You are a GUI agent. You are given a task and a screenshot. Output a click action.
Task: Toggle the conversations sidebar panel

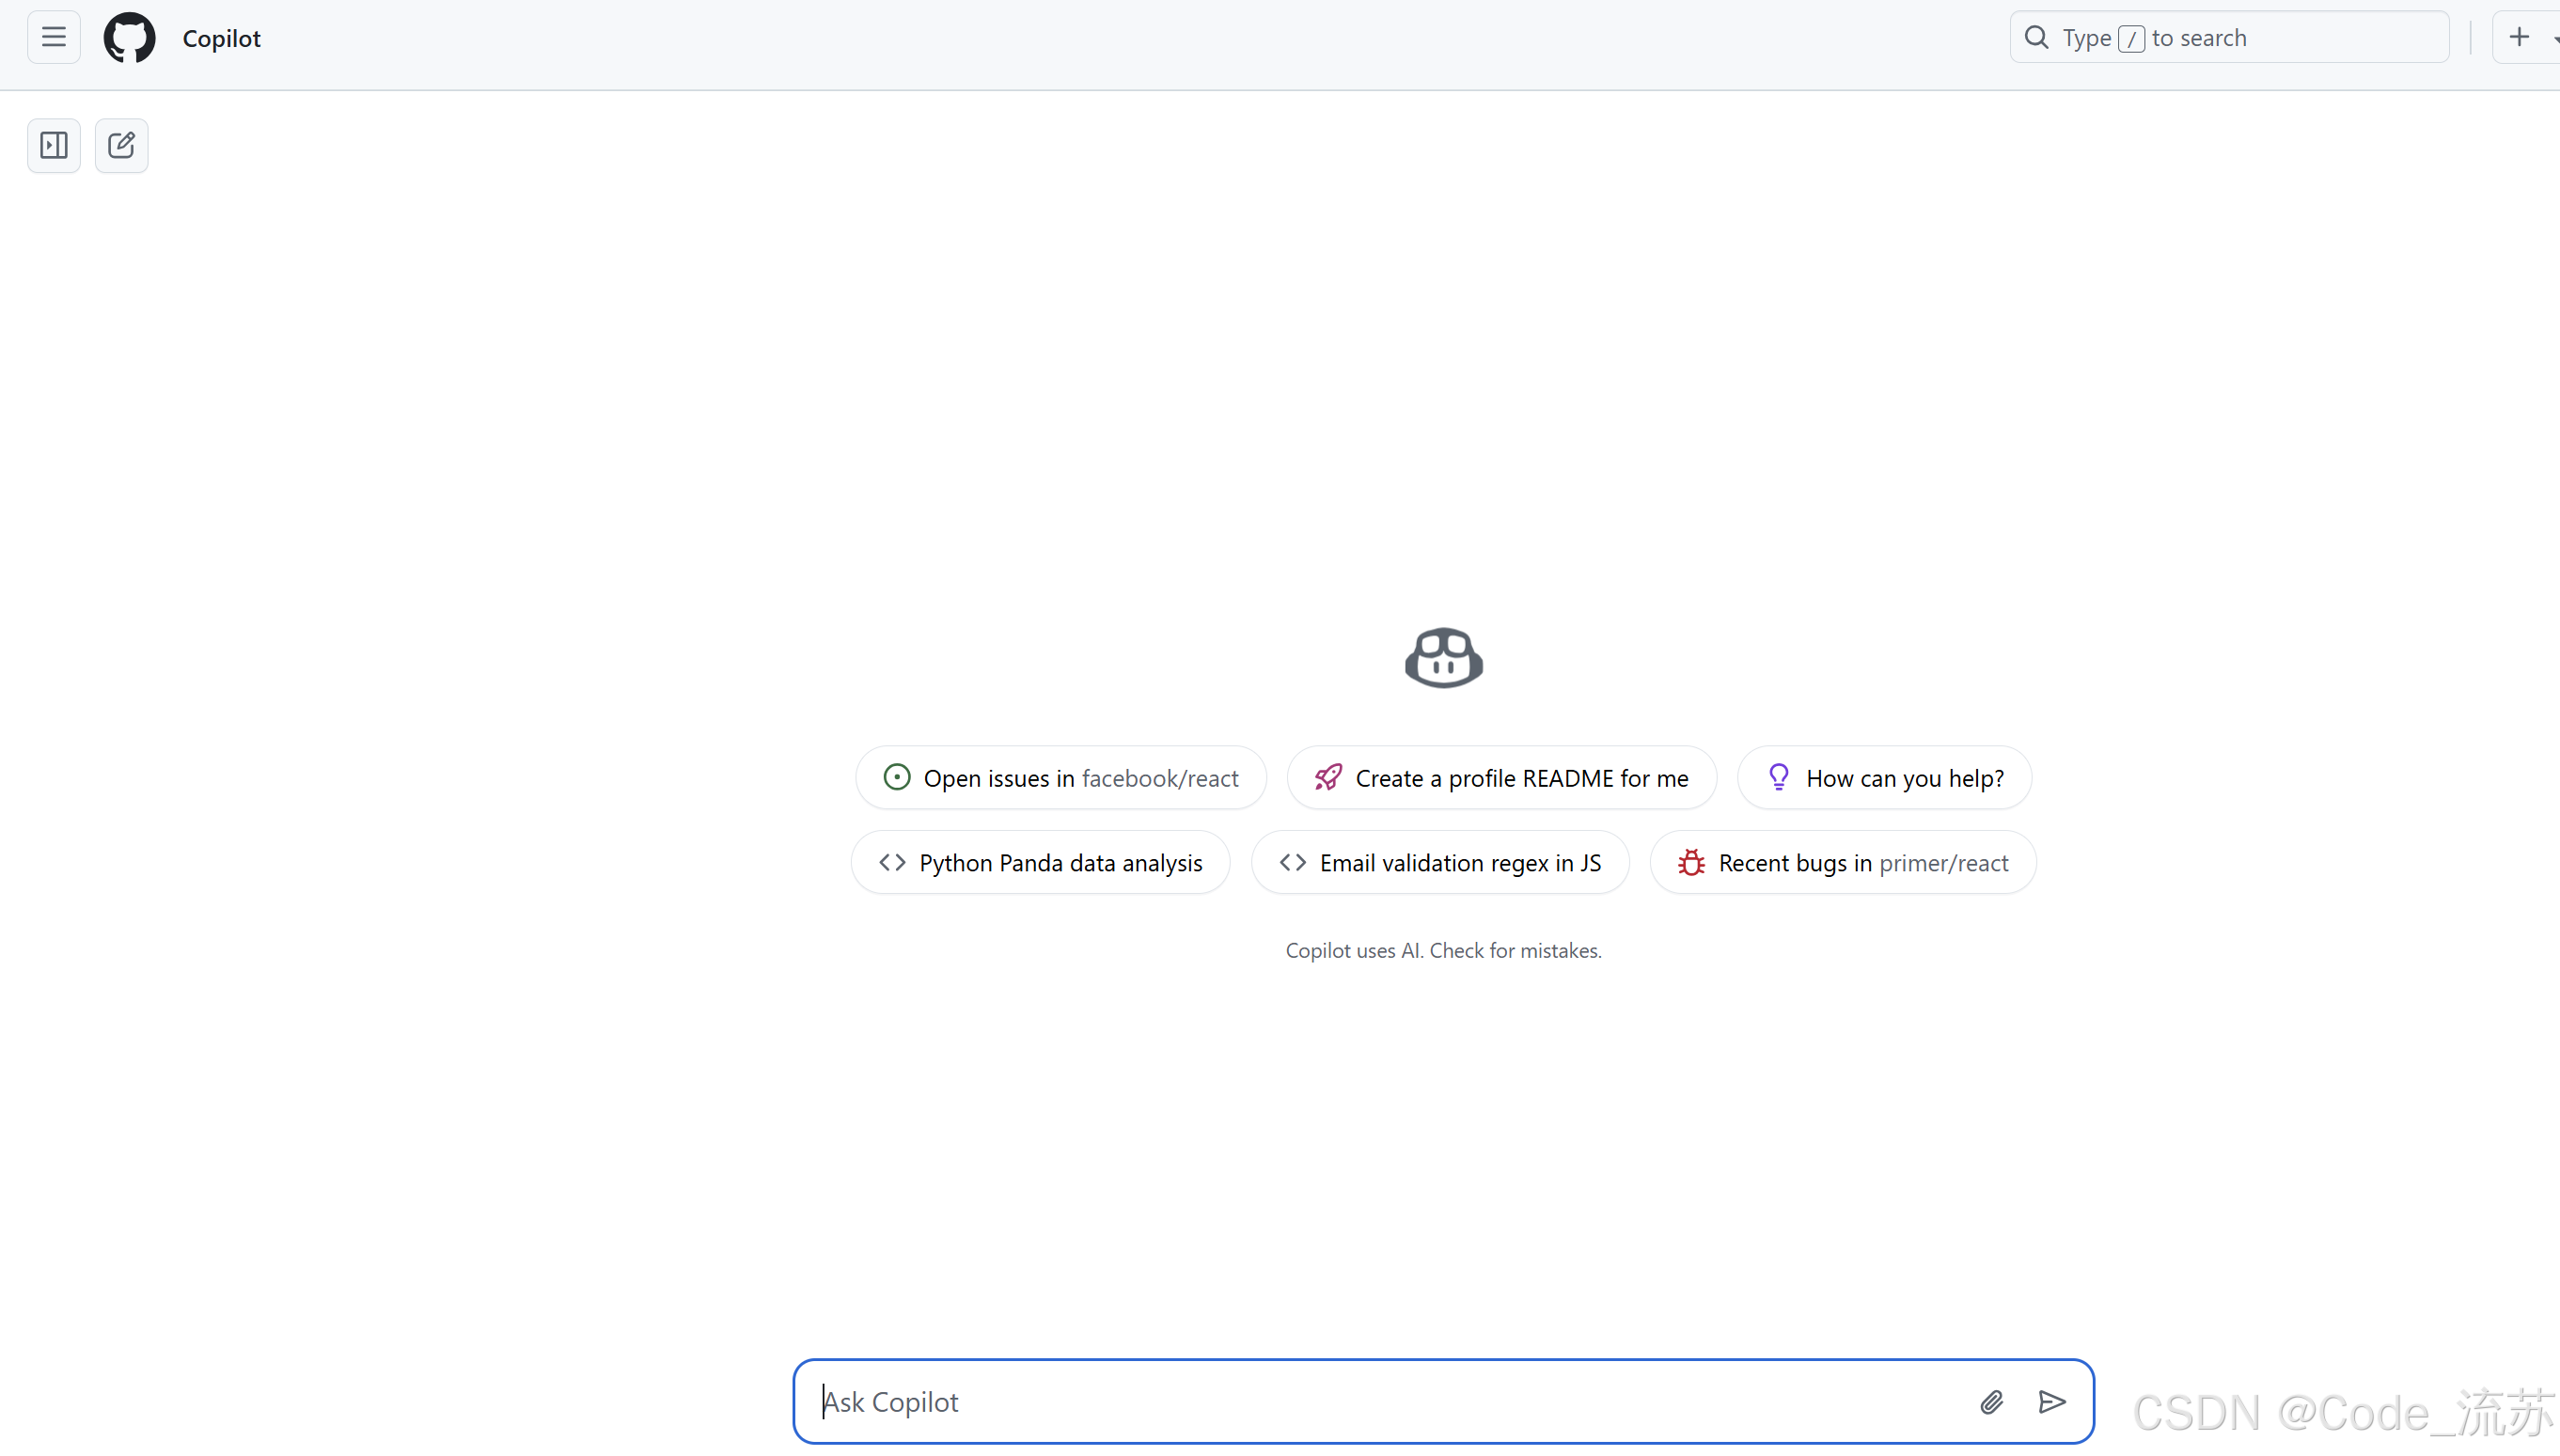(53, 146)
